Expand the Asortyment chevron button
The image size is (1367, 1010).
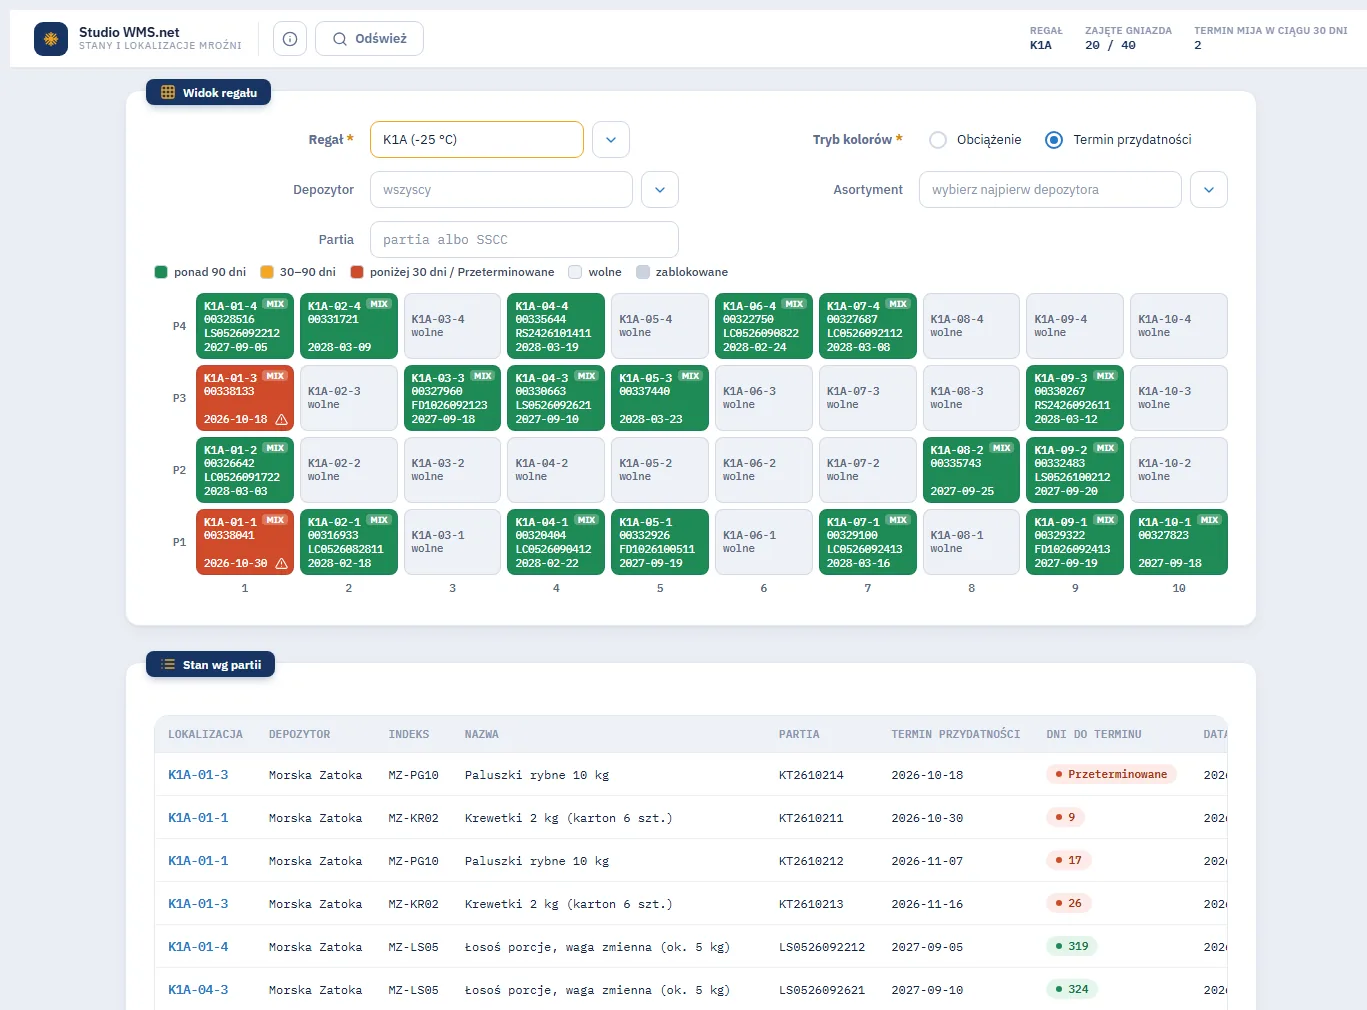point(1209,190)
